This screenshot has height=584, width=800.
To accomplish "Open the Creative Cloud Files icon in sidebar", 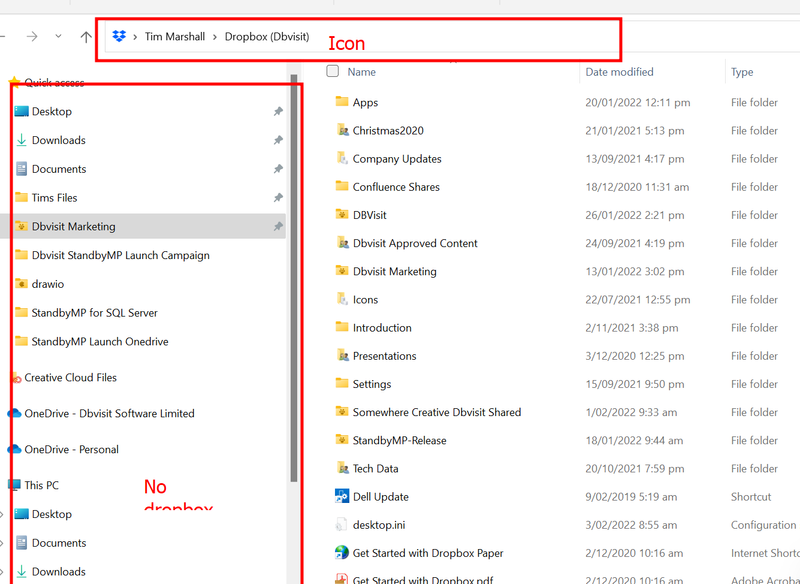I will coord(15,378).
